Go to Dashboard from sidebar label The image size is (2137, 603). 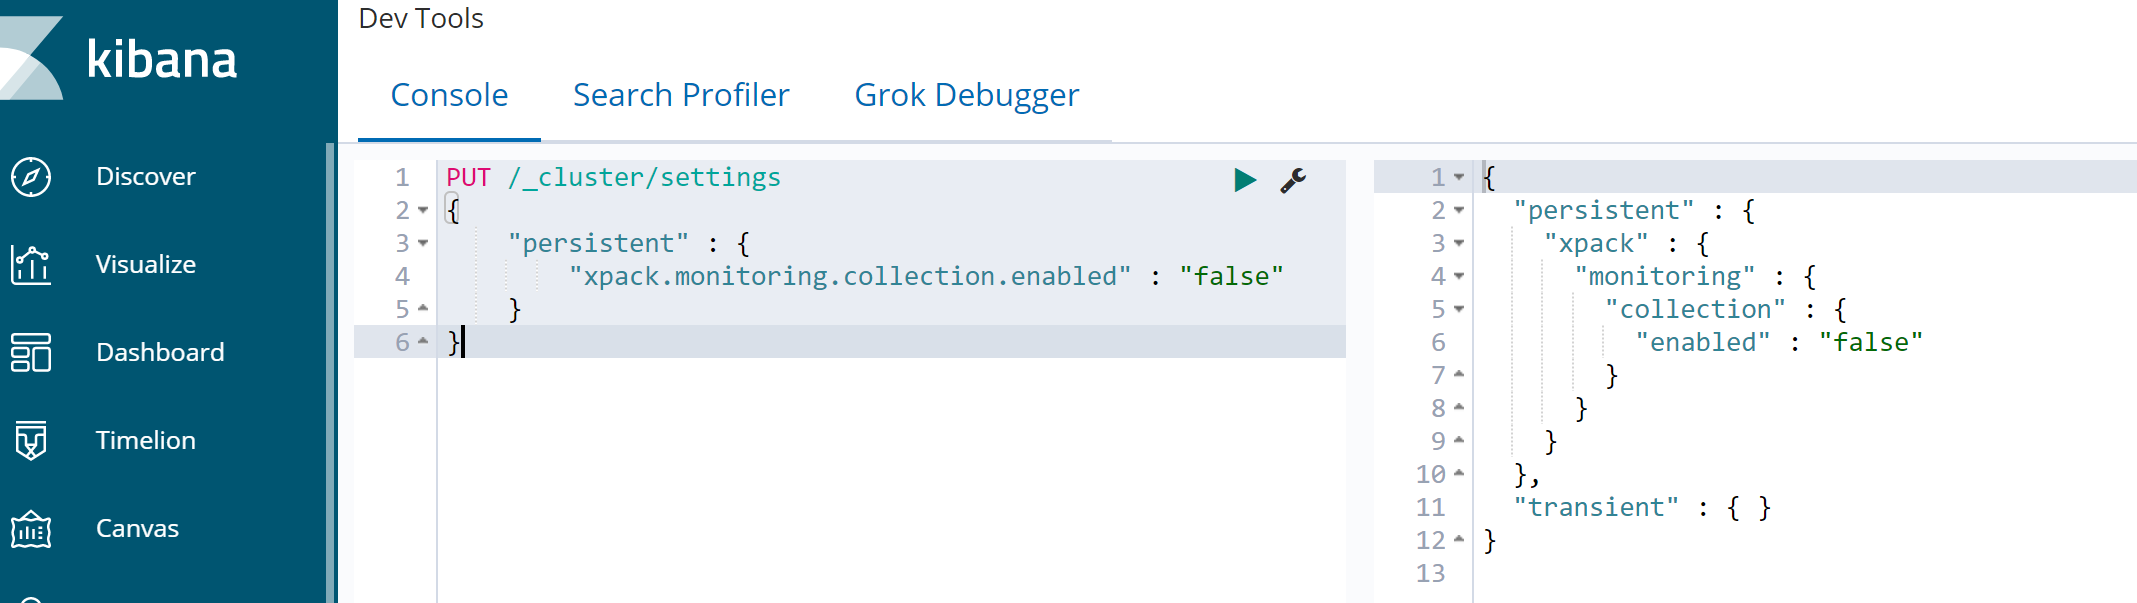coord(160,353)
